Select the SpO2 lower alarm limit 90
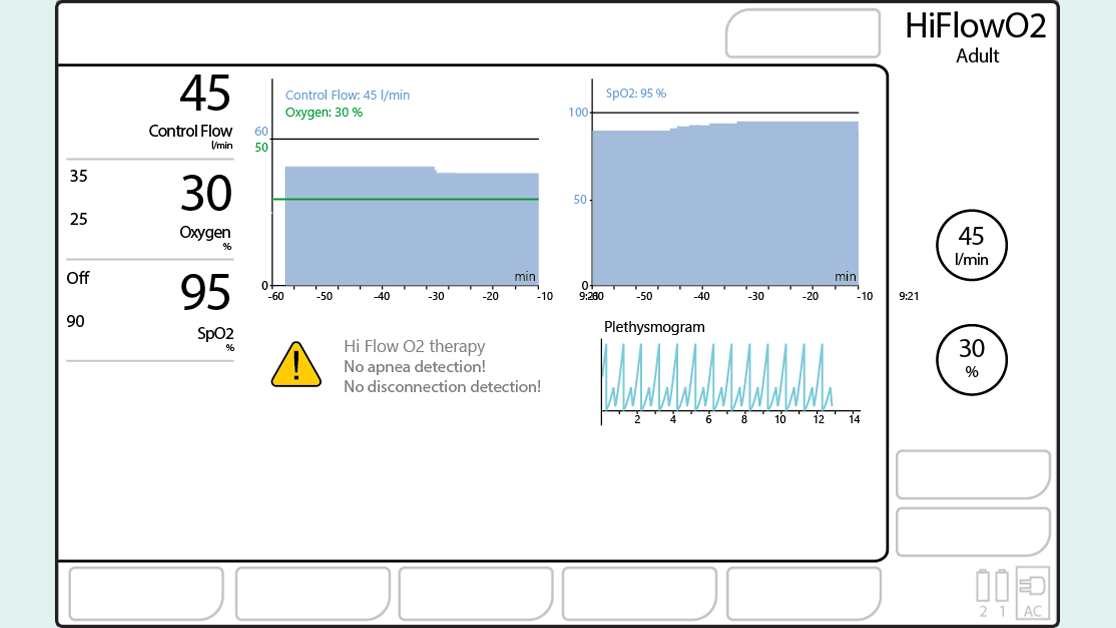This screenshot has height=628, width=1116. (x=76, y=321)
